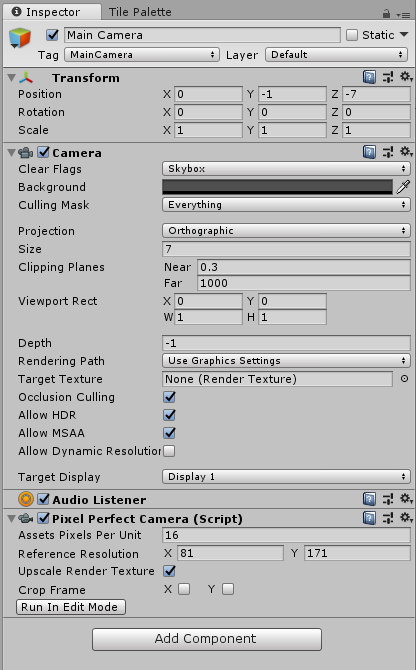The width and height of the screenshot is (416, 670).
Task: Open the Background color swatch
Action: 277,187
